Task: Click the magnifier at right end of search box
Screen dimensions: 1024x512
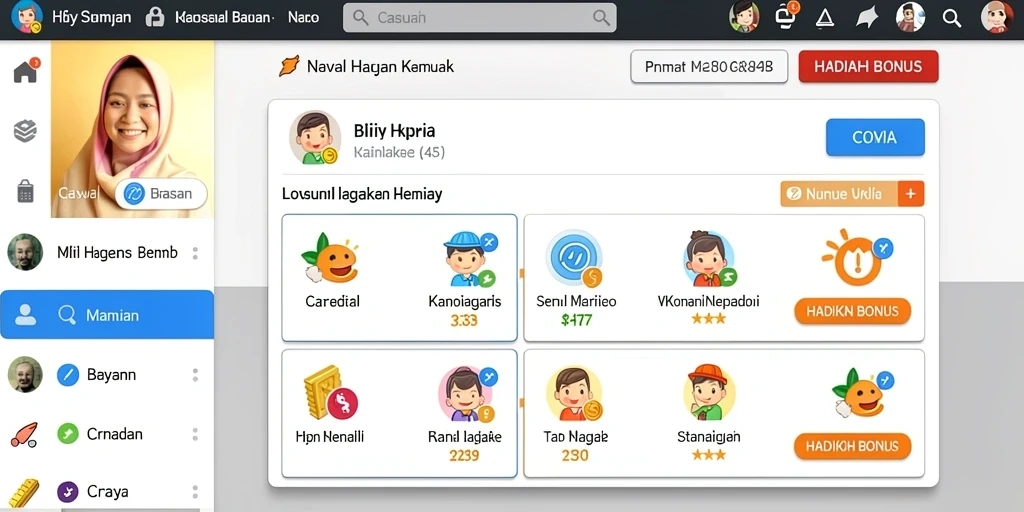Action: (x=601, y=18)
